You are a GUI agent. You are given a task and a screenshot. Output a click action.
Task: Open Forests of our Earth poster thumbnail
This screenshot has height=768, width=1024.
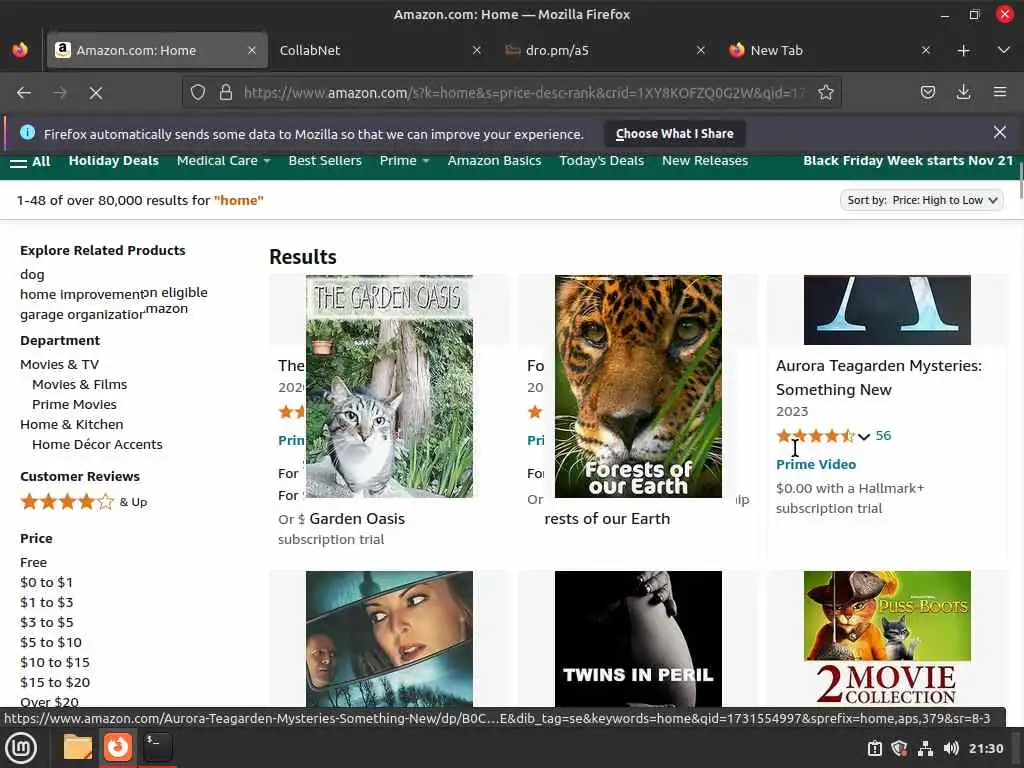point(638,386)
